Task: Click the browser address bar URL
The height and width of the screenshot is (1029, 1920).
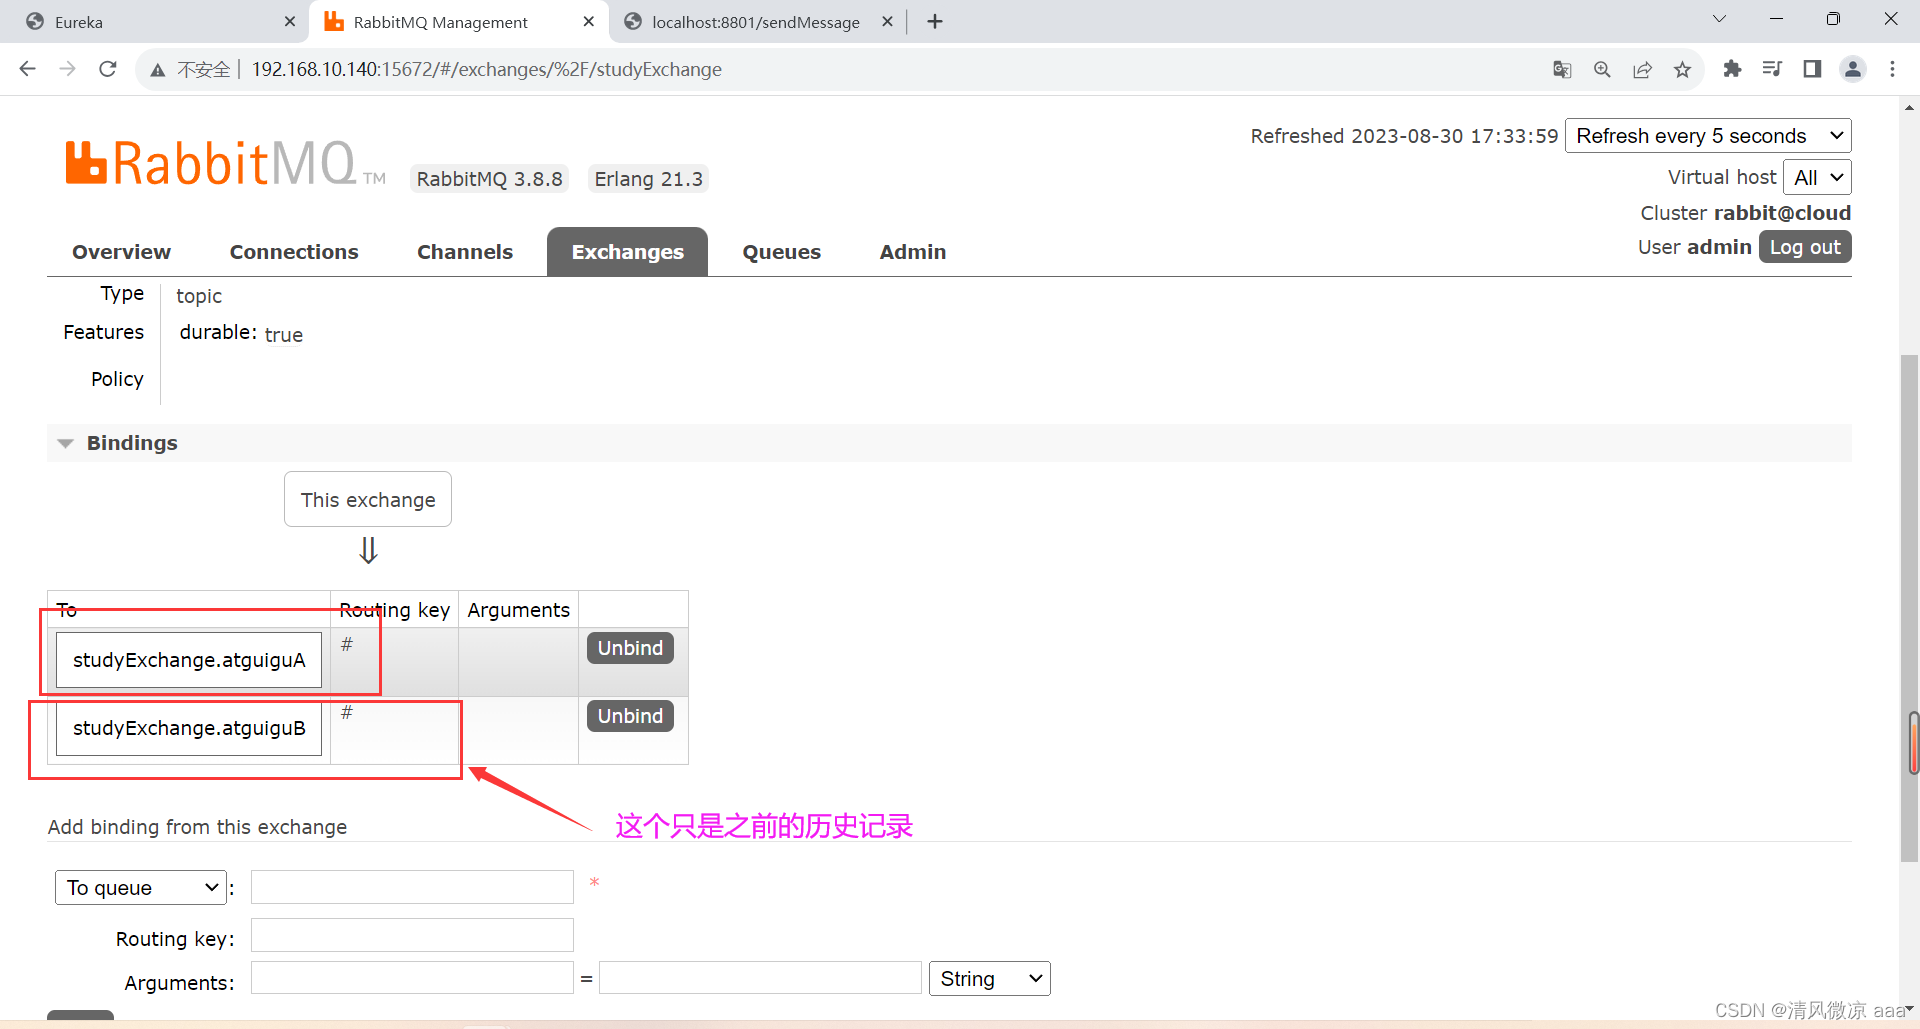Action: click(487, 69)
